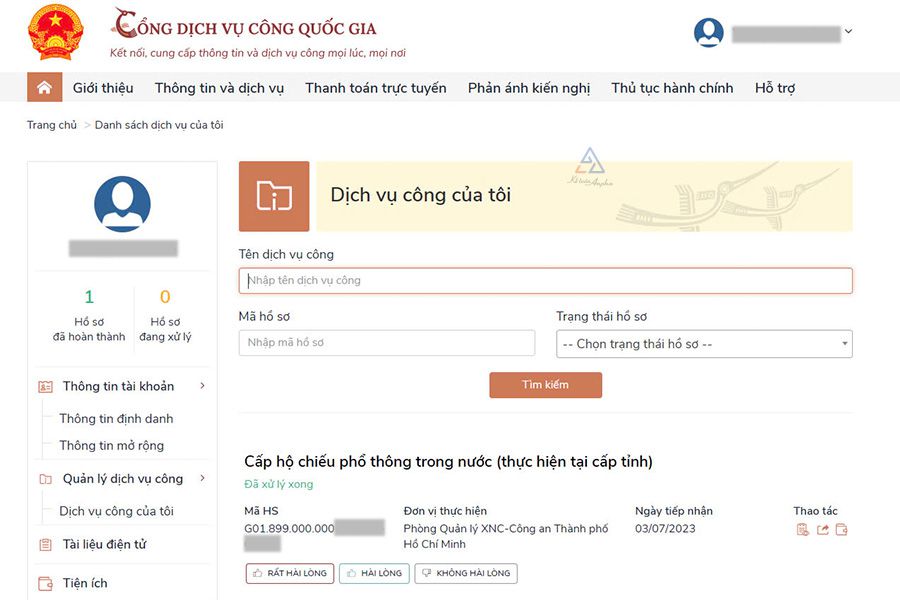Click the 'Tìm kiếm' search button
This screenshot has height=600, width=900.
[545, 385]
